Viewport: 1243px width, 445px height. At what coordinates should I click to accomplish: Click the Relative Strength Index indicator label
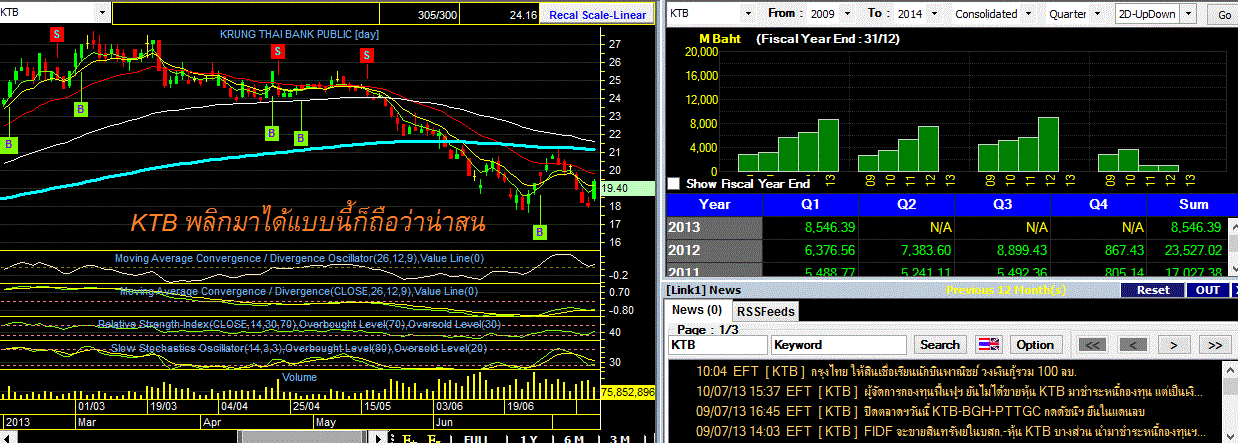tap(299, 324)
